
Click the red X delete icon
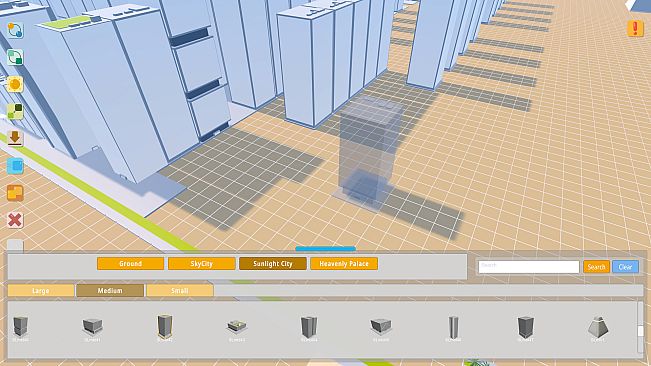point(15,220)
